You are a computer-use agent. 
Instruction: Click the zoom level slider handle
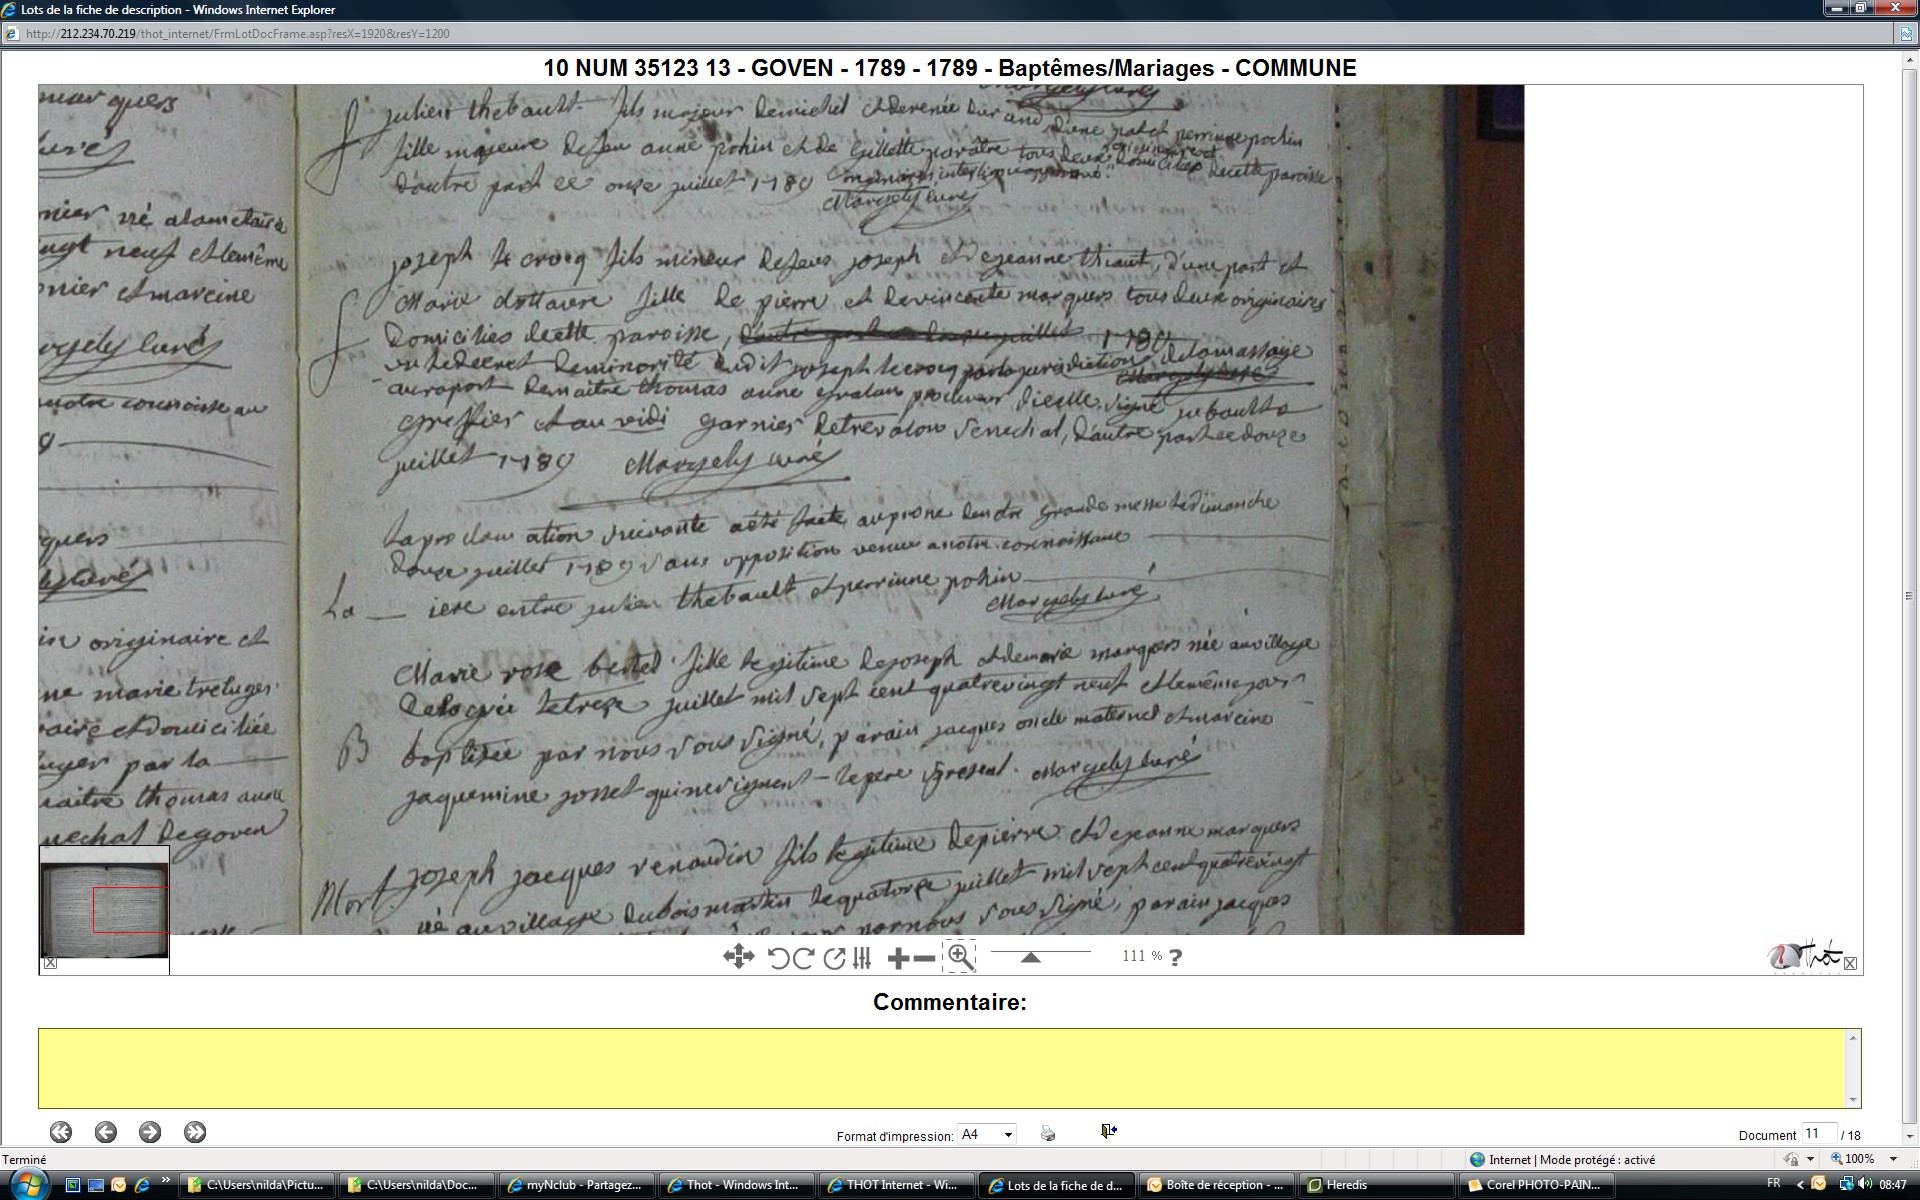(x=1030, y=957)
